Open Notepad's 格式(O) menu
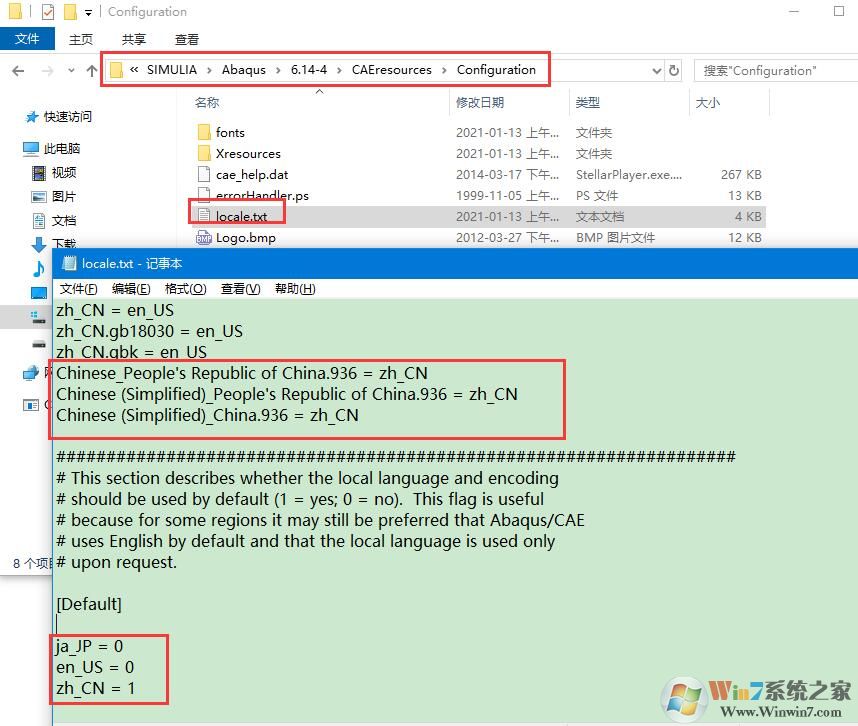Screen dimensions: 858x726 [x=185, y=289]
